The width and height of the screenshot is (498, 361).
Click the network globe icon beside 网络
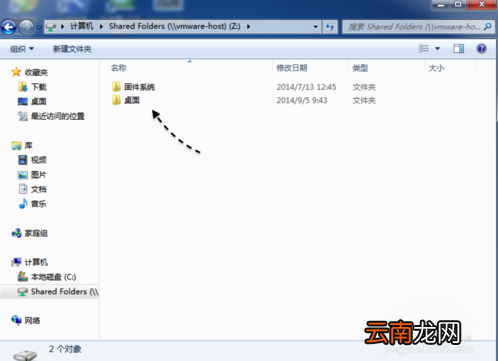16,320
